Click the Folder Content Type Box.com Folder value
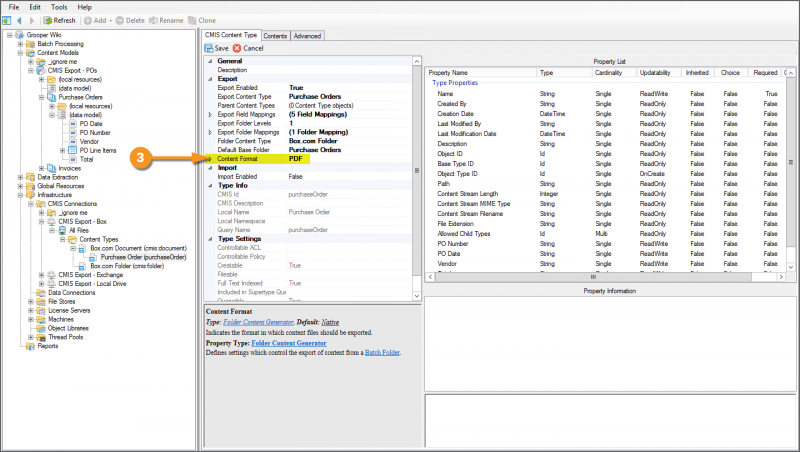 coord(313,141)
